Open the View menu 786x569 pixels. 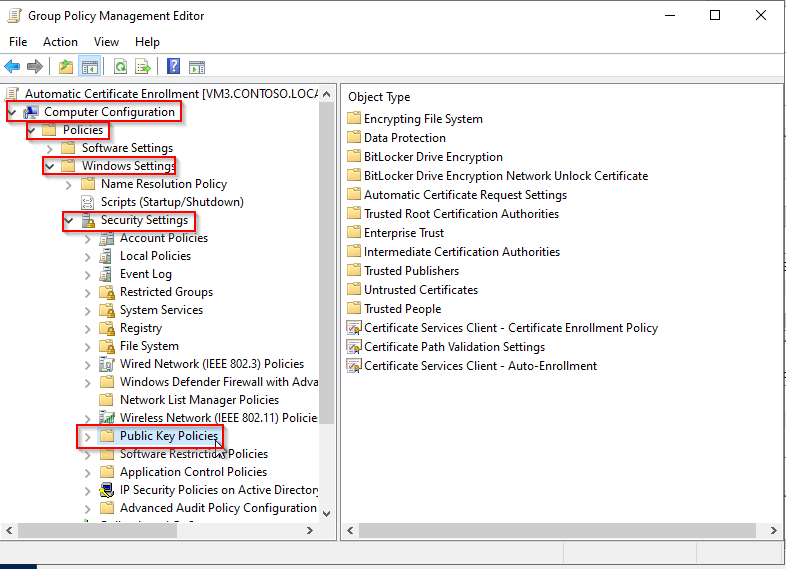coord(106,42)
